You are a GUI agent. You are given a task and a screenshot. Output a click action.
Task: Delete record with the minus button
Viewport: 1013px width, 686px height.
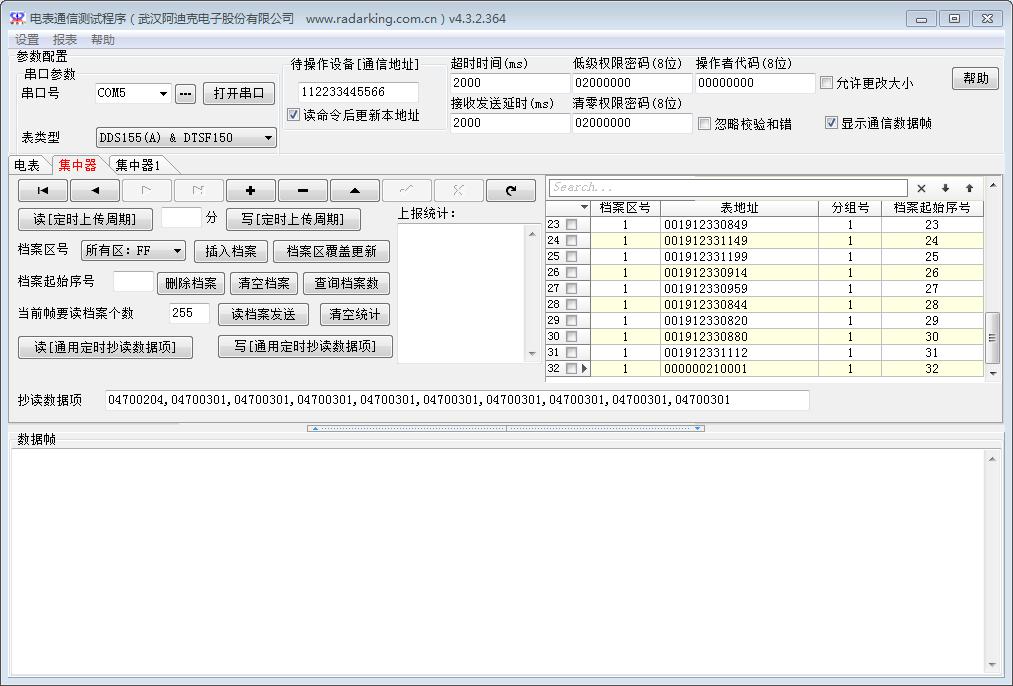point(303,190)
